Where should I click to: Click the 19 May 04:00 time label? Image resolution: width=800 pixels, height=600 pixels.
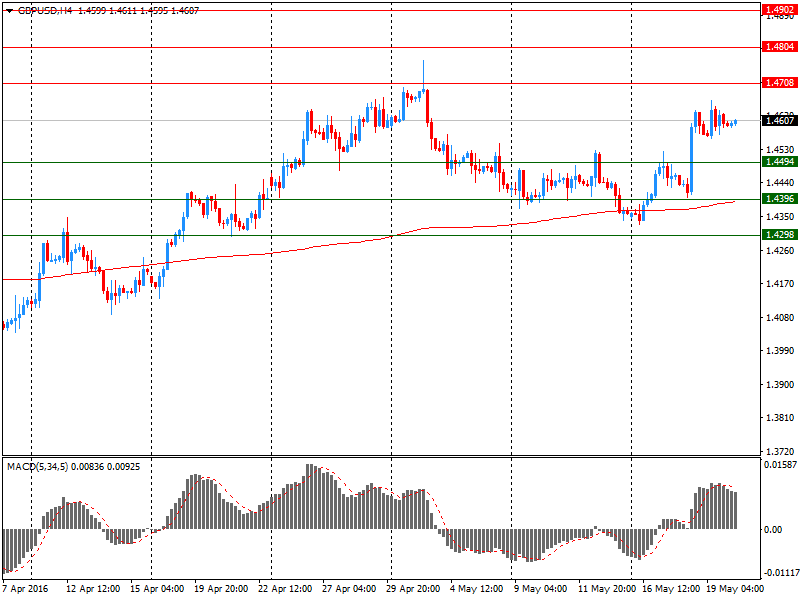pyautogui.click(x=735, y=589)
